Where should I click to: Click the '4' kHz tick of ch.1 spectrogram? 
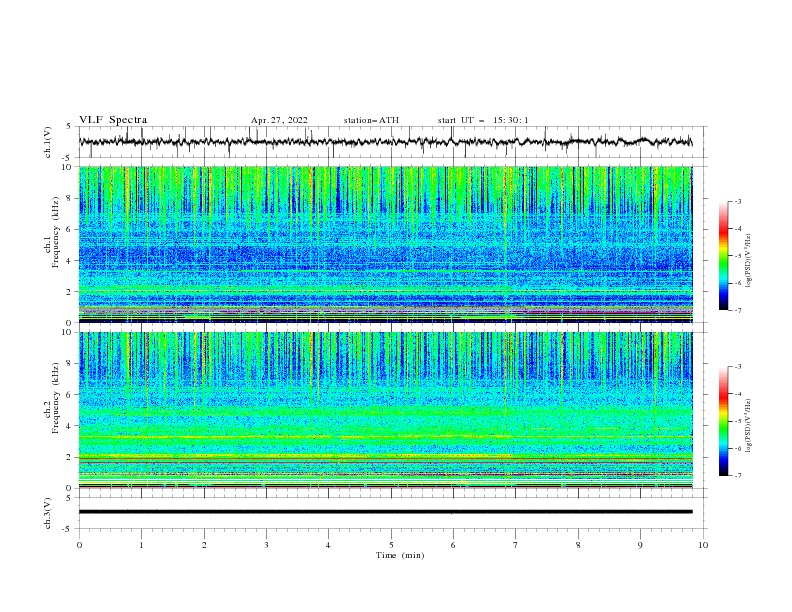pyautogui.click(x=71, y=261)
